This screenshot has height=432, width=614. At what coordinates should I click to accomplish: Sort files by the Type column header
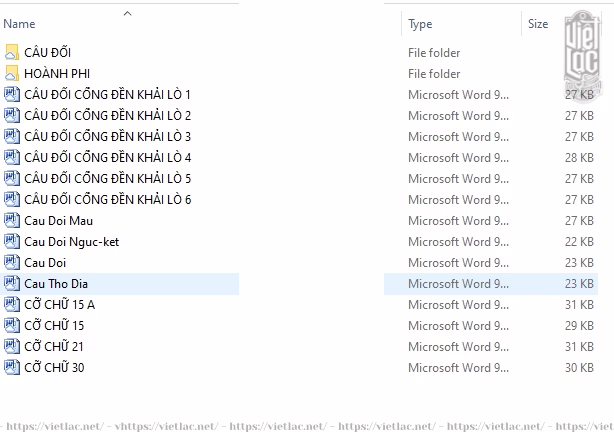420,24
